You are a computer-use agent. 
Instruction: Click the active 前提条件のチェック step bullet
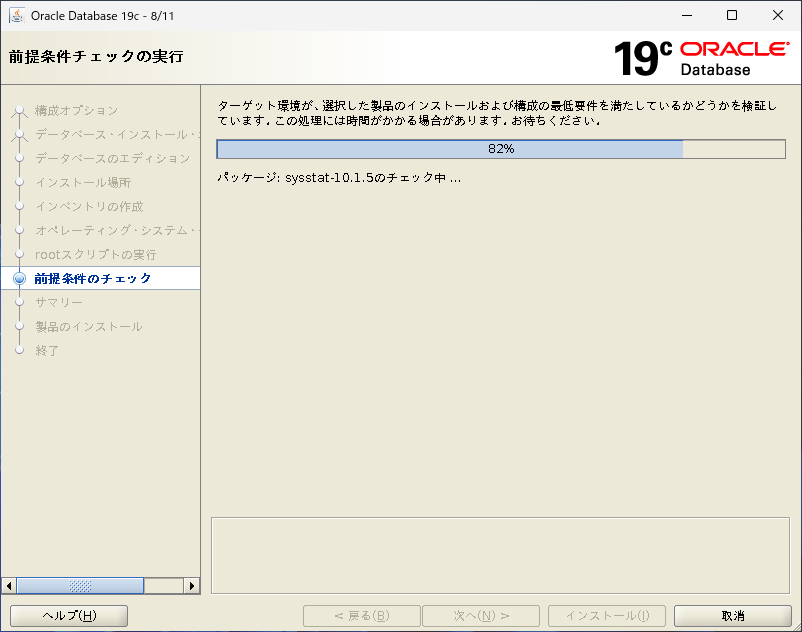19,278
